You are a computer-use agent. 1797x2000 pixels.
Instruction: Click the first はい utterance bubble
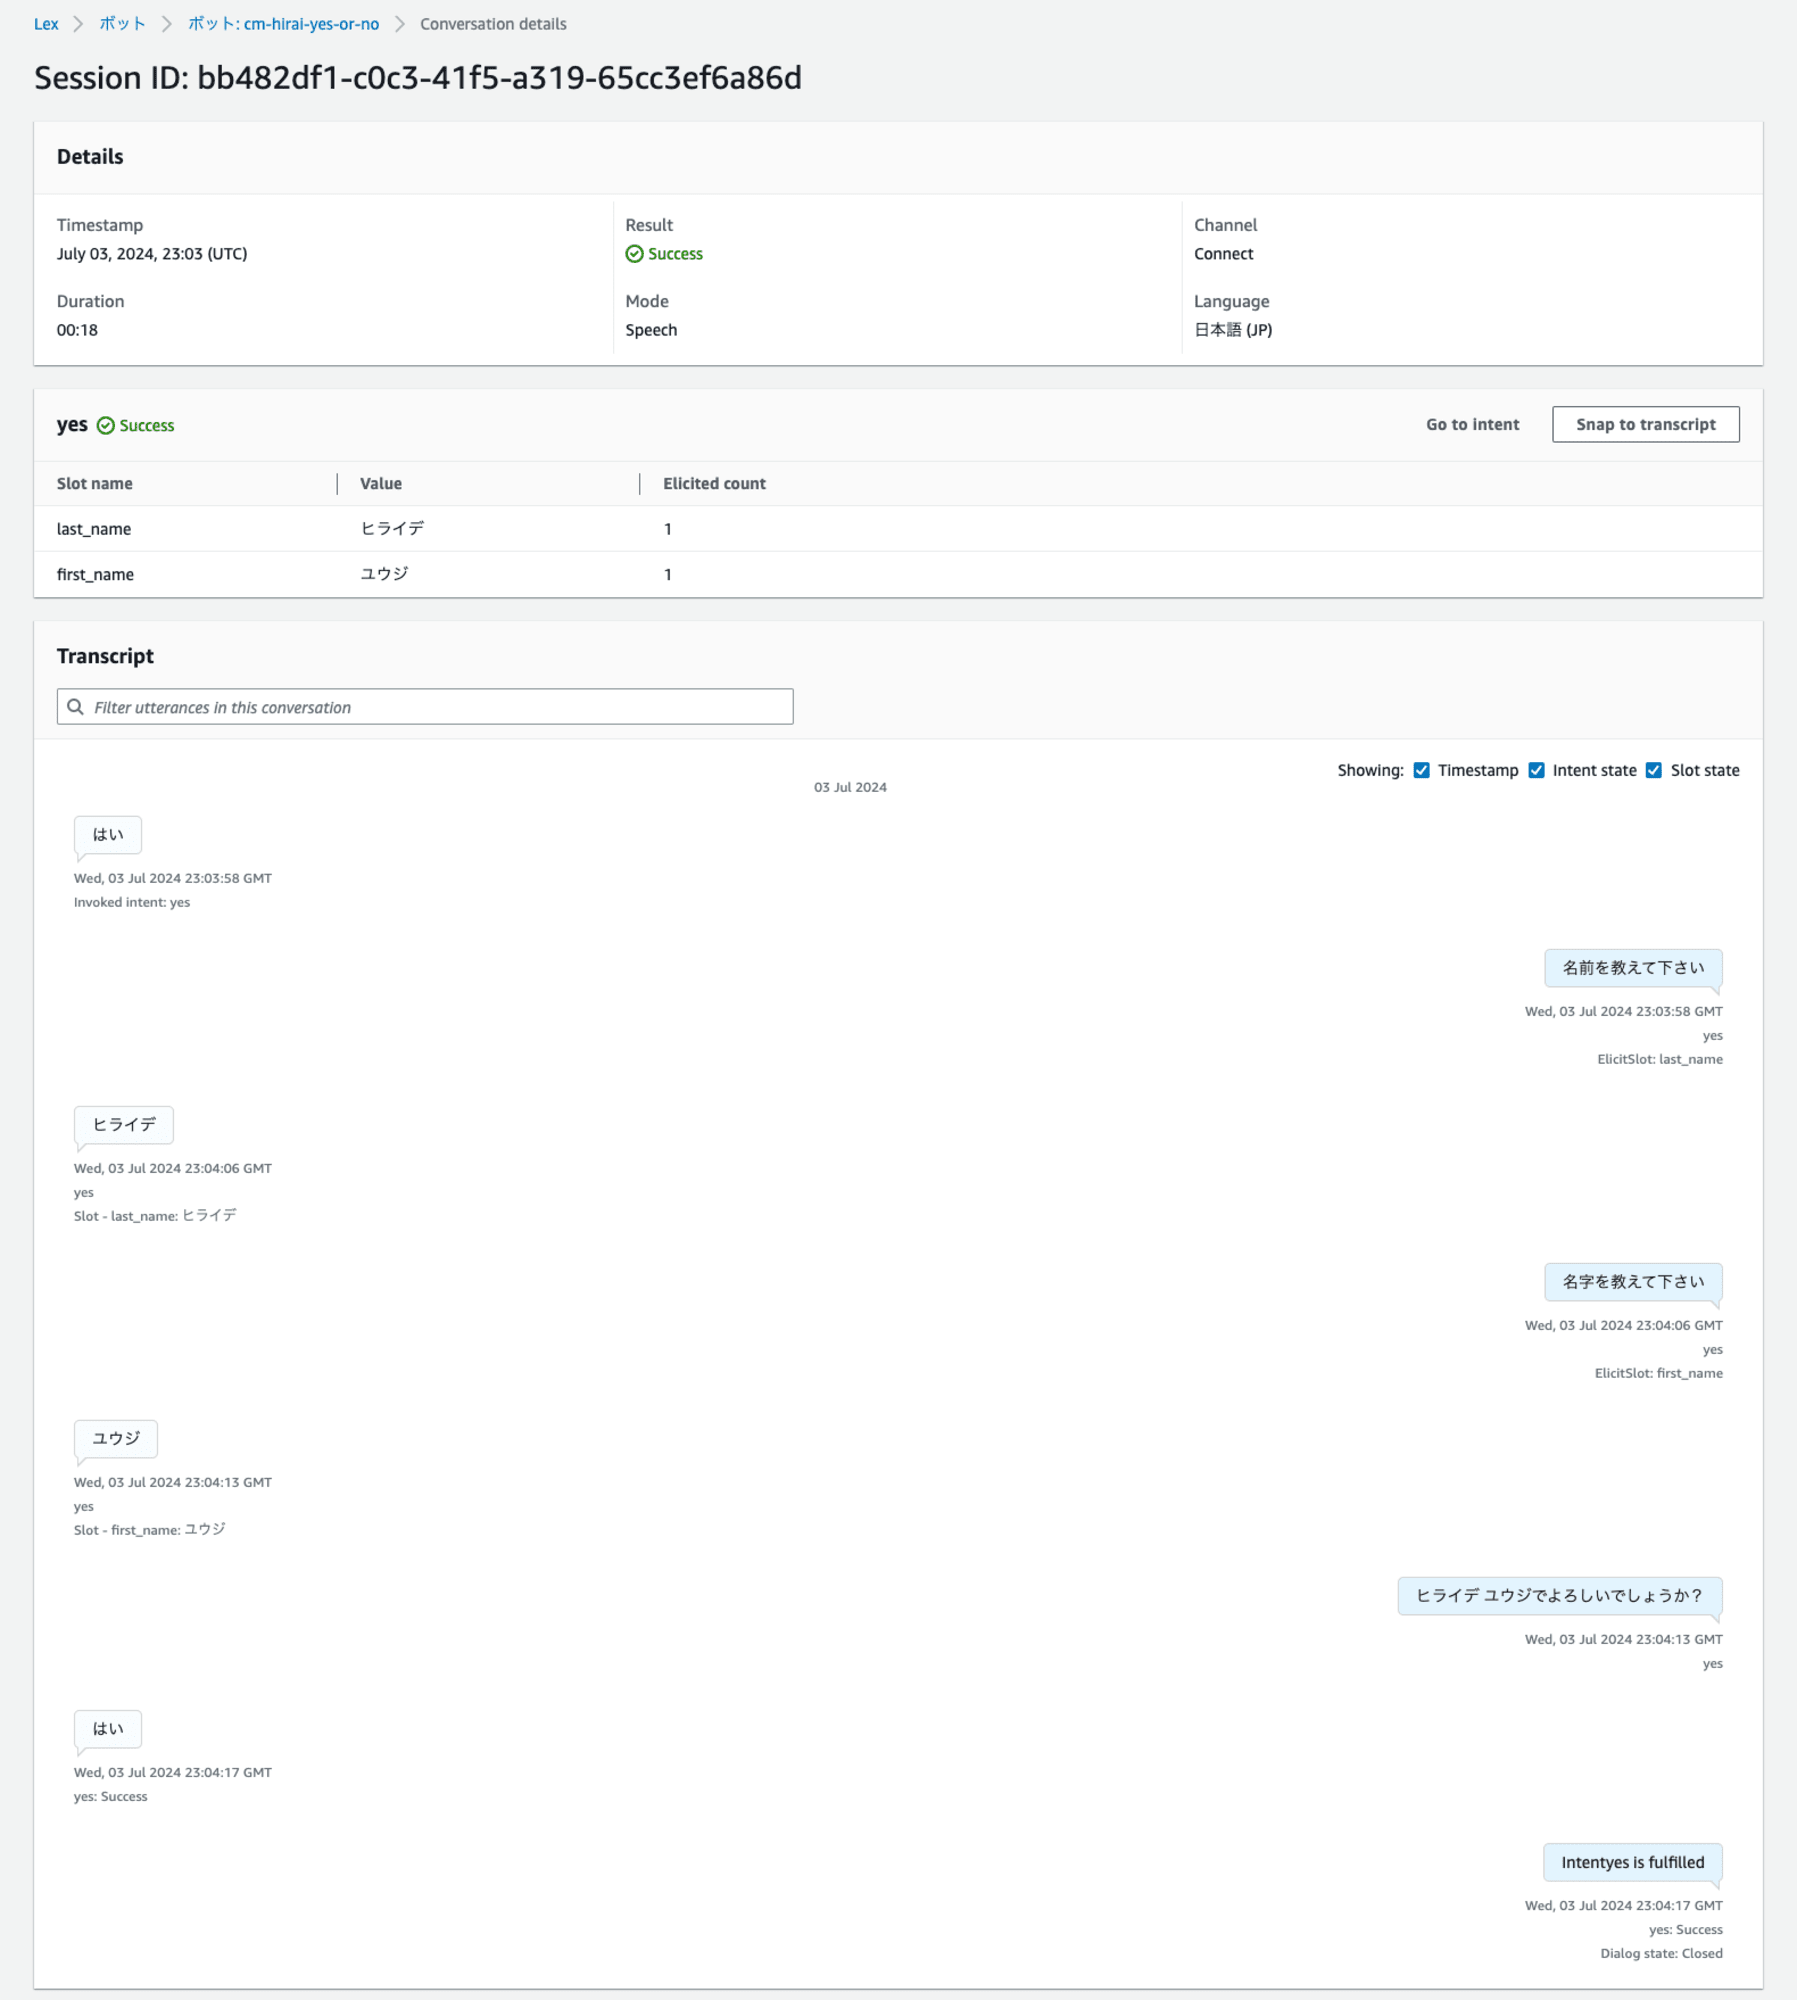coord(108,835)
